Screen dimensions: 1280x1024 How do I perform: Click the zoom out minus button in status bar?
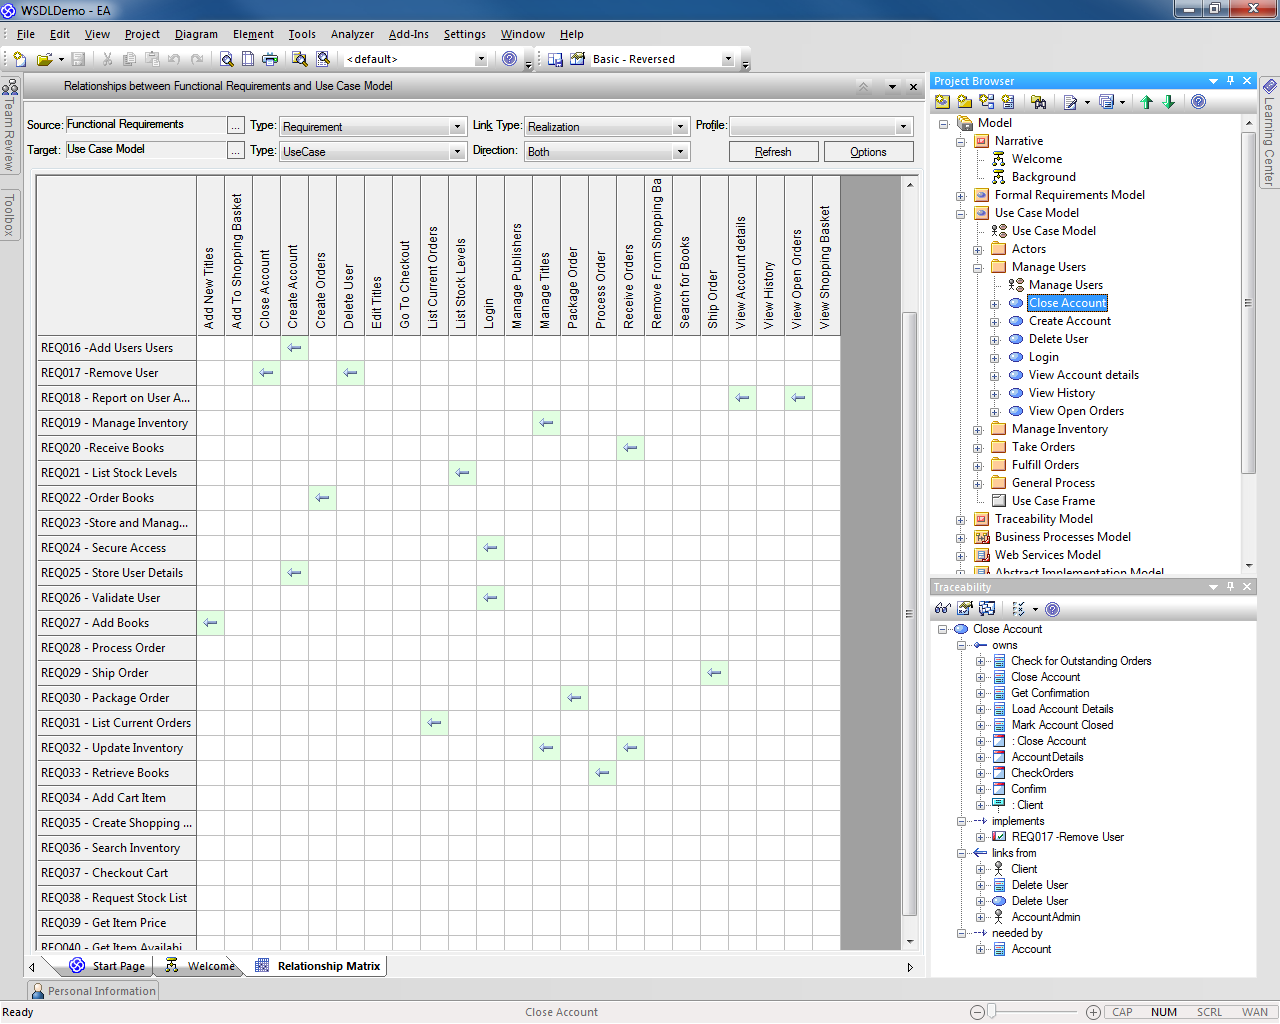click(977, 1012)
